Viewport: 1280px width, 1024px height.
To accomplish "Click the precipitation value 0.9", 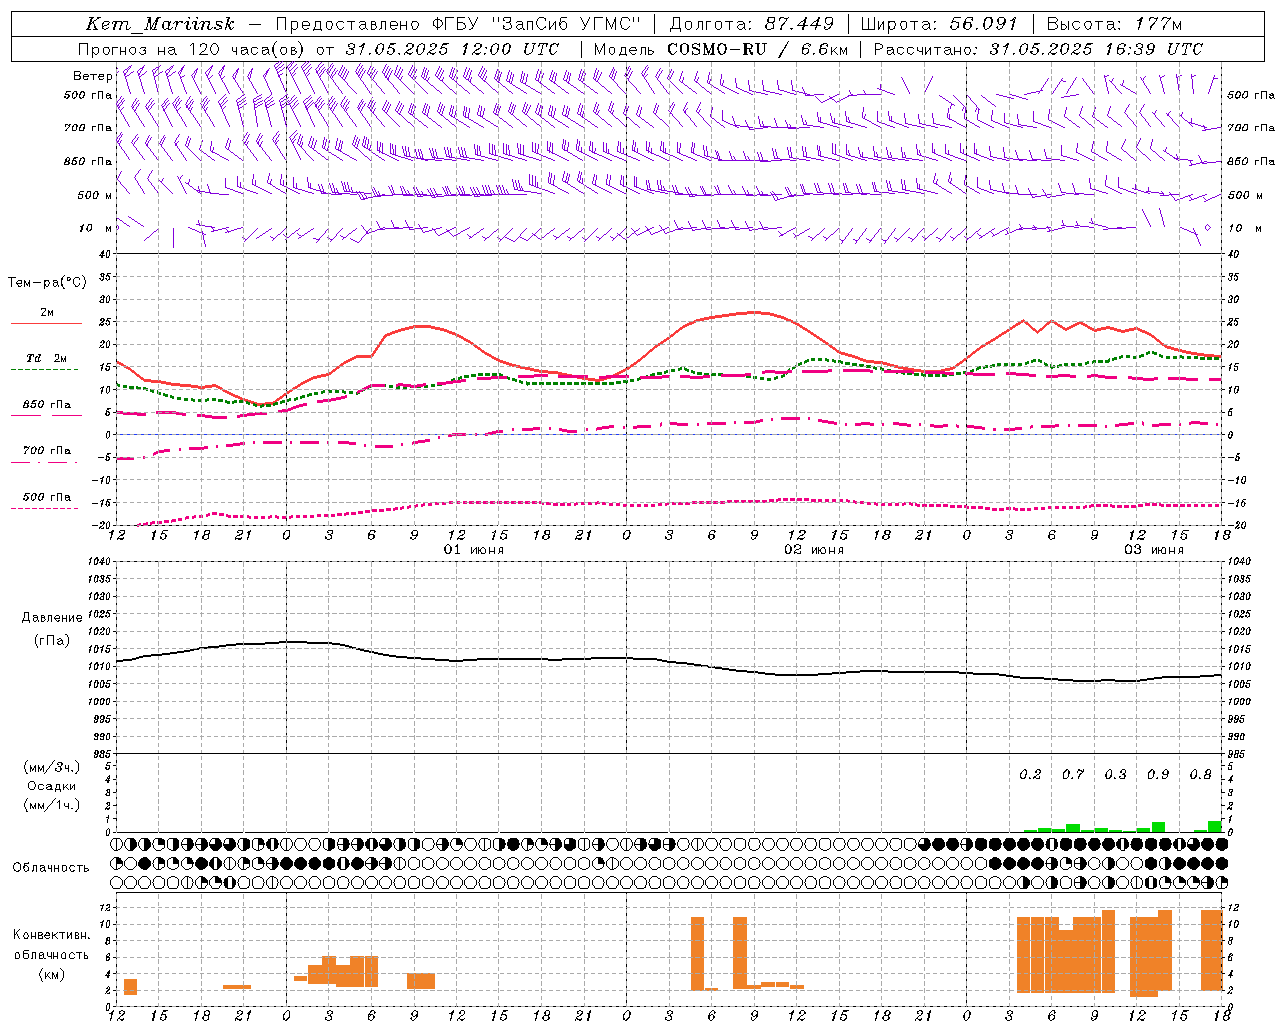I will [x=1158, y=774].
